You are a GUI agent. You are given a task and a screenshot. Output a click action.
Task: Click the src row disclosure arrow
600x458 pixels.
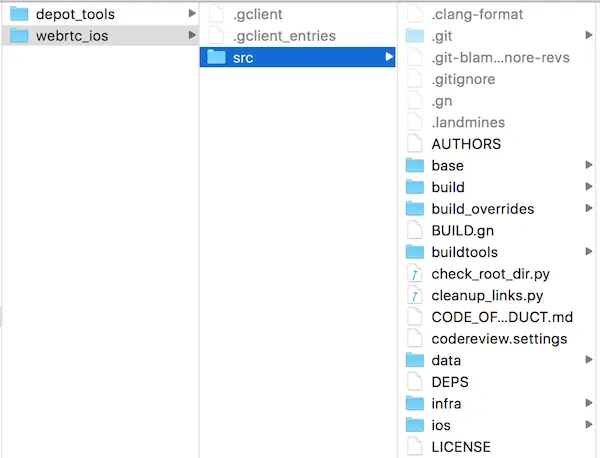[389, 57]
